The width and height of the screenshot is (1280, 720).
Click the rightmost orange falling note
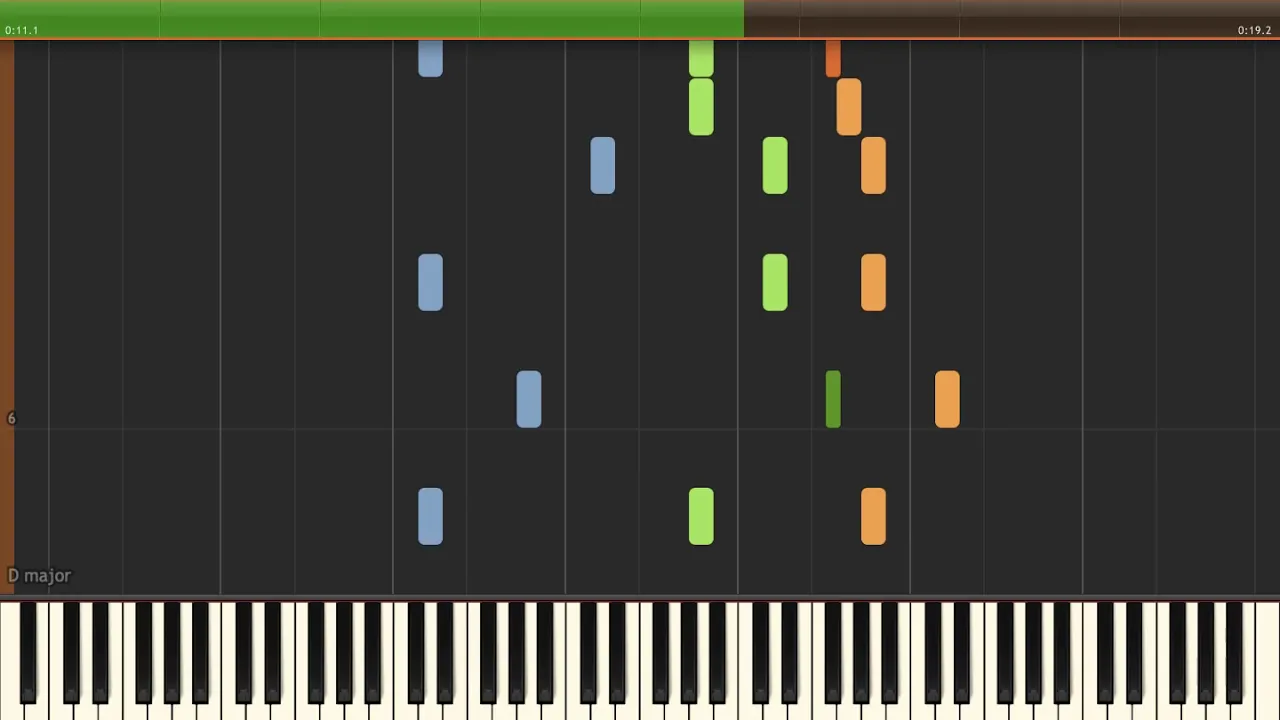(947, 399)
